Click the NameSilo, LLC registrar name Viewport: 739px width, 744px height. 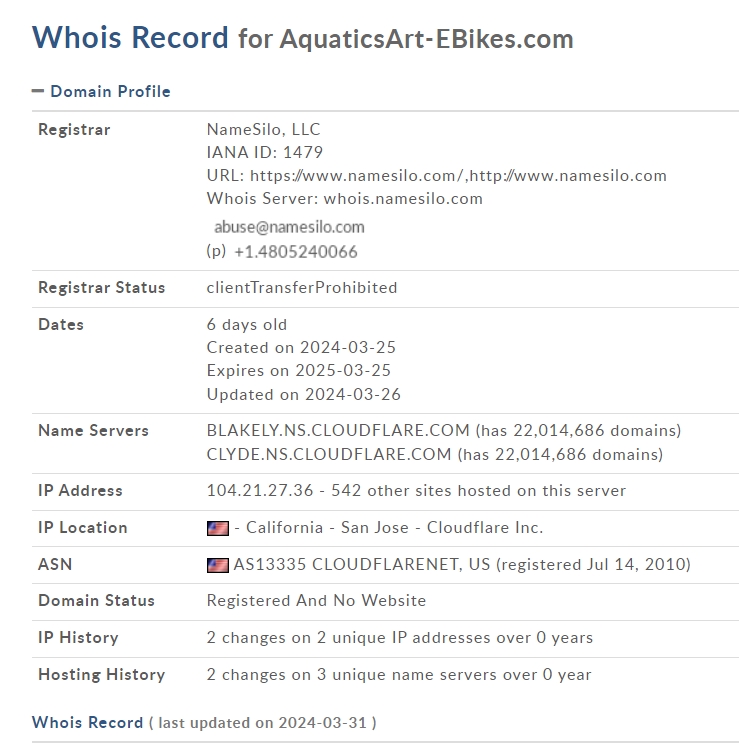click(x=263, y=130)
